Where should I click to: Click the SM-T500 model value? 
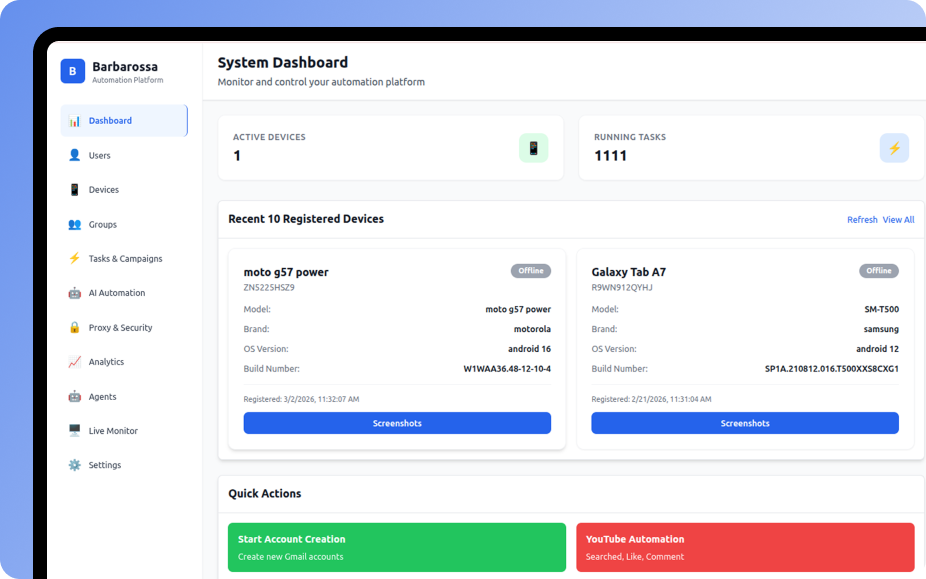(x=882, y=309)
